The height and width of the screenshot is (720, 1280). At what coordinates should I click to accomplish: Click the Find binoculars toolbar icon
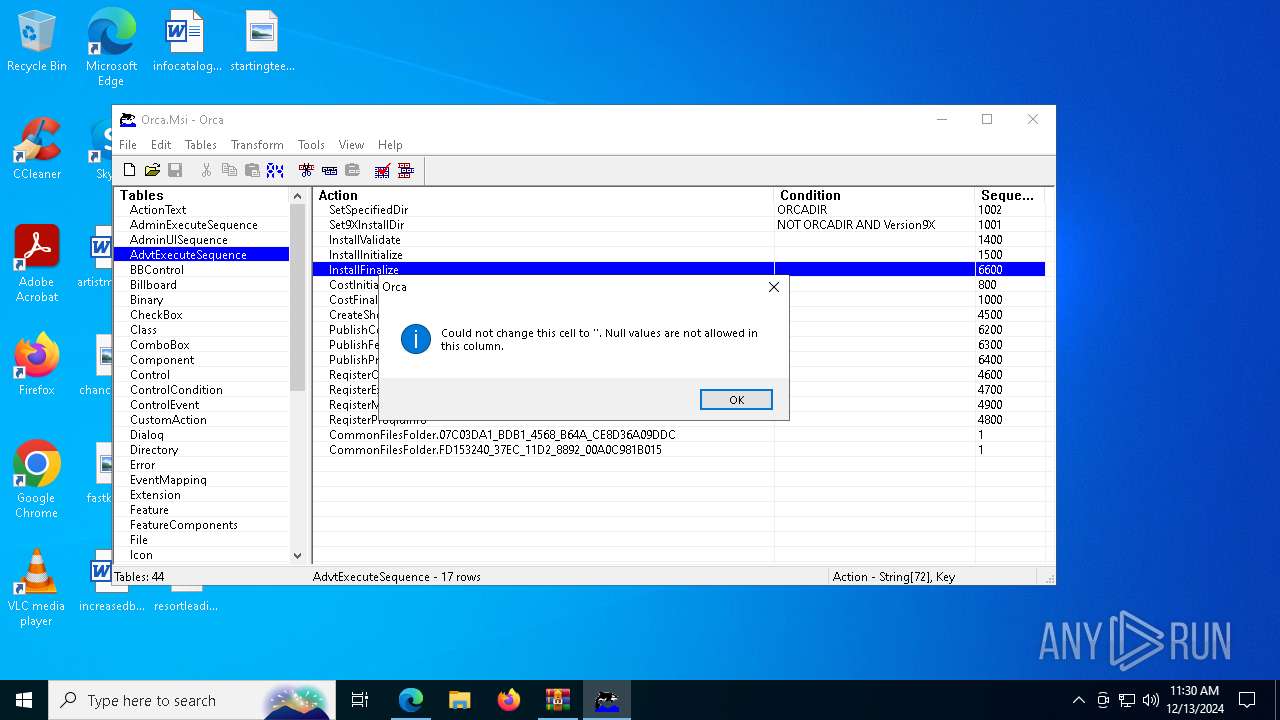[x=275, y=171]
